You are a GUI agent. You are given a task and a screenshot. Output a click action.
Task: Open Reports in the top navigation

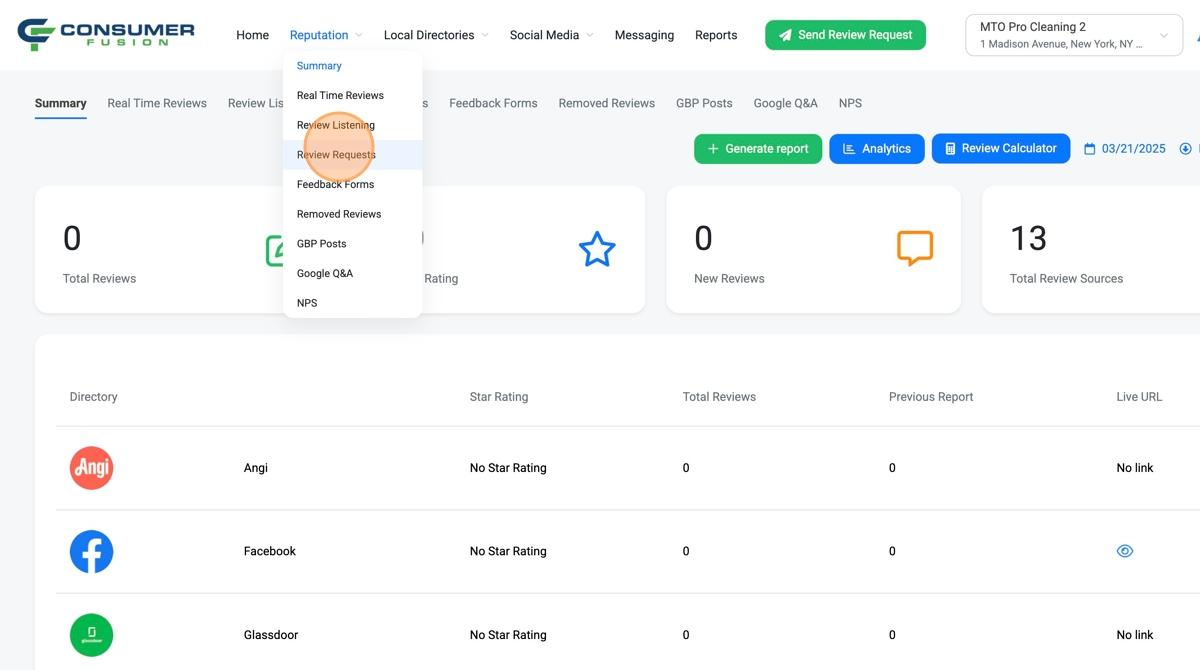716,35
